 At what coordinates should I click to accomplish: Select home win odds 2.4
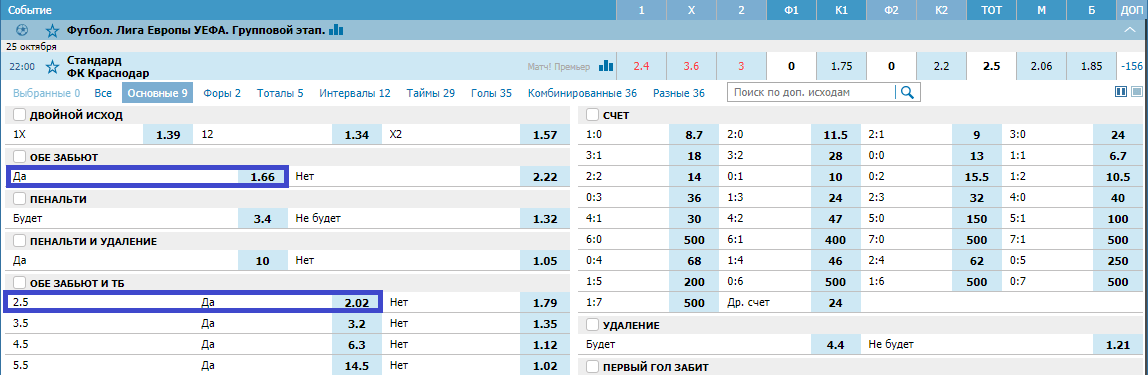tap(641, 67)
